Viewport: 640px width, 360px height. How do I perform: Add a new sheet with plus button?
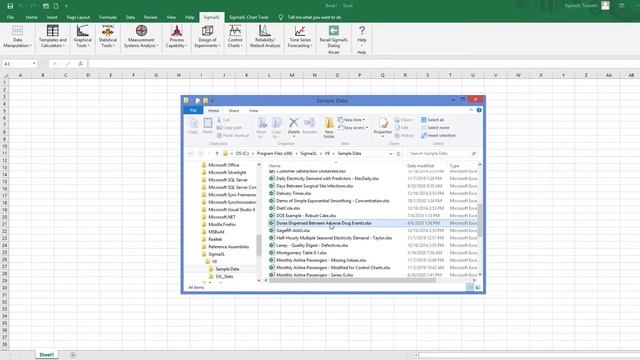[73, 355]
